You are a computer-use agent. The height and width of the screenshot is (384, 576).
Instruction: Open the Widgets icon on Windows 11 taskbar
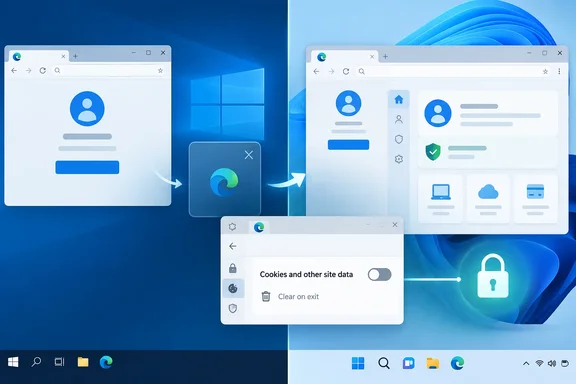pos(408,363)
